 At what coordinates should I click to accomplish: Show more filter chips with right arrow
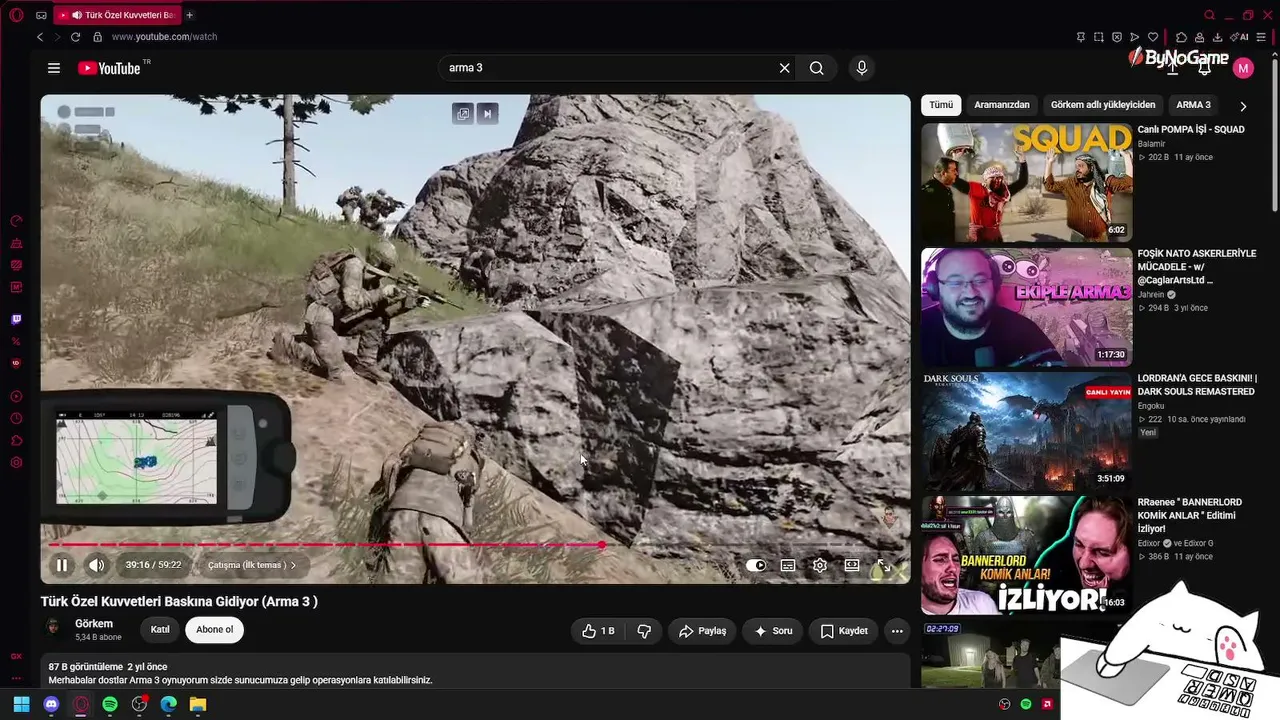pos(1243,106)
